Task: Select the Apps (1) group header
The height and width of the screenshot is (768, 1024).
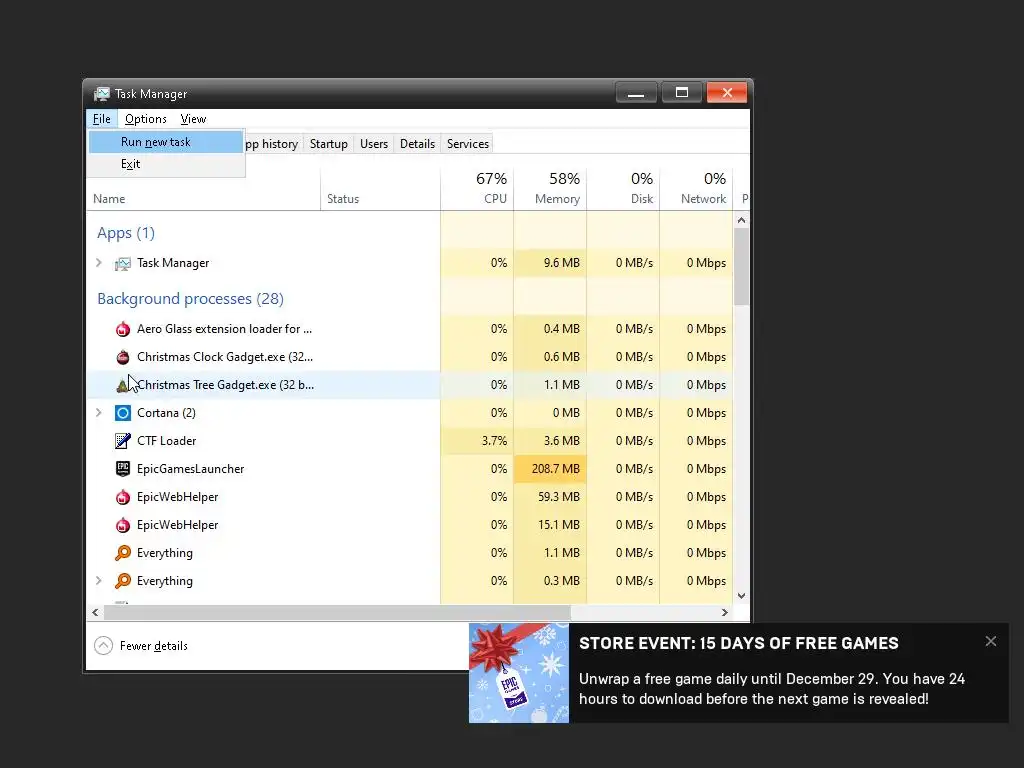Action: click(x=126, y=233)
